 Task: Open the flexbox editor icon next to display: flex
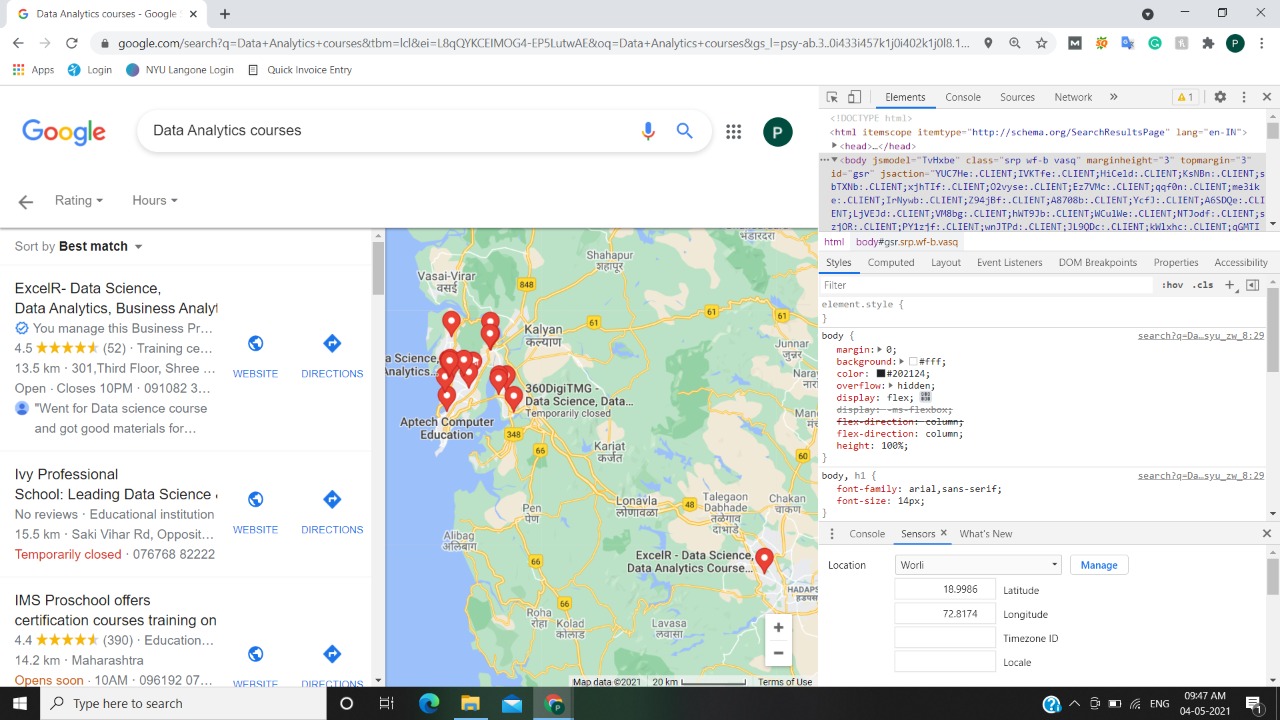coord(925,397)
